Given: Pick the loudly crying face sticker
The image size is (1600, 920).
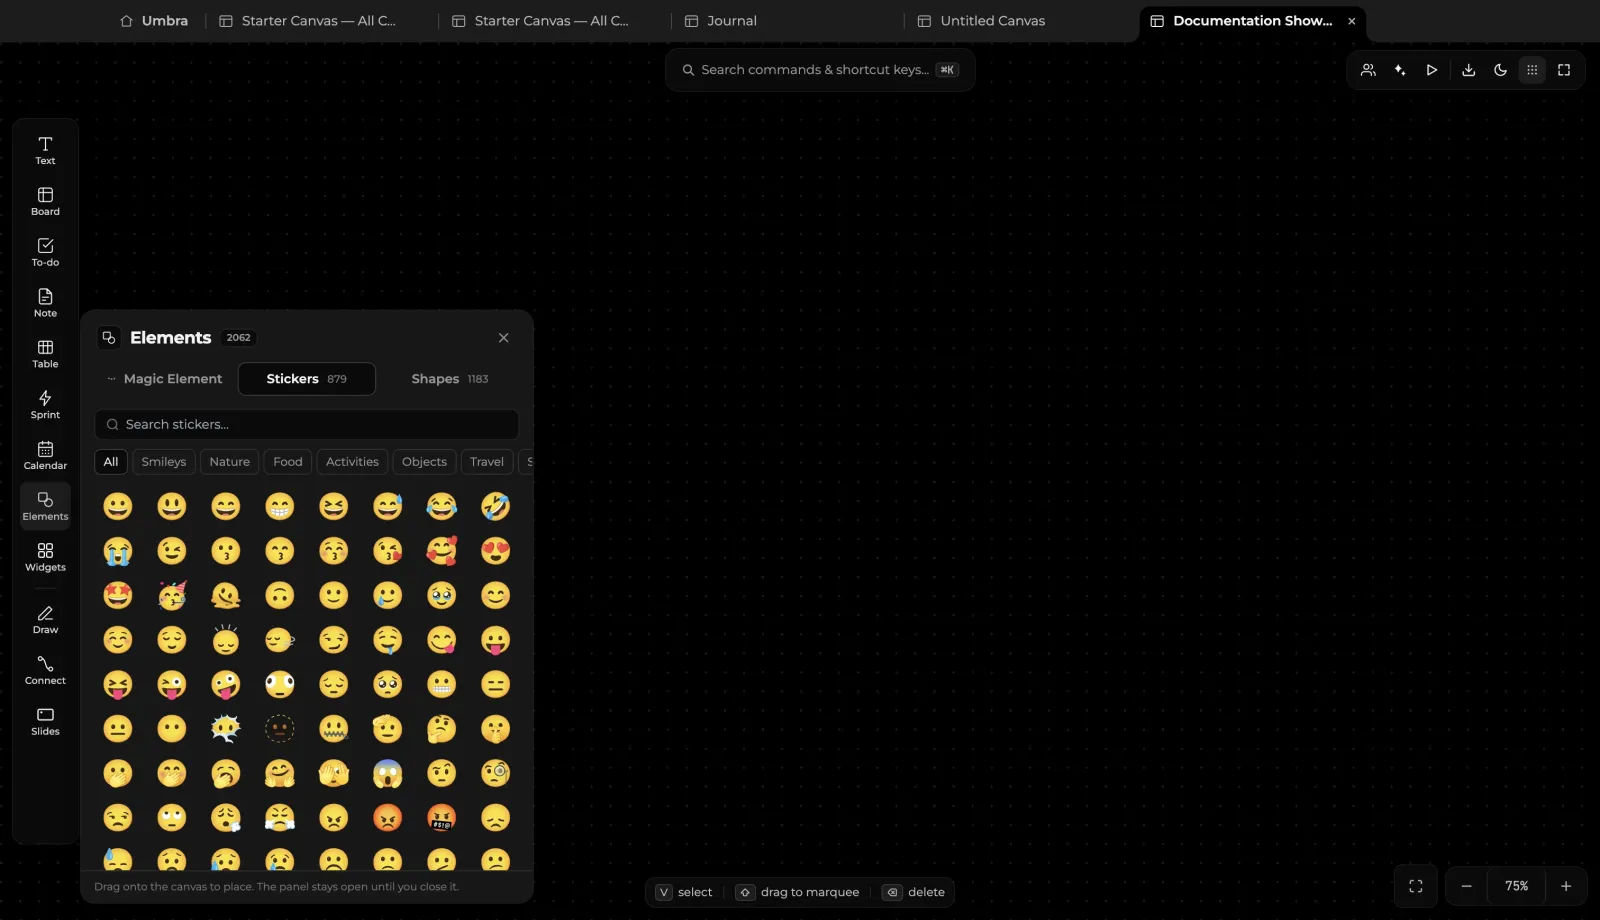Looking at the screenshot, I should tap(118, 551).
